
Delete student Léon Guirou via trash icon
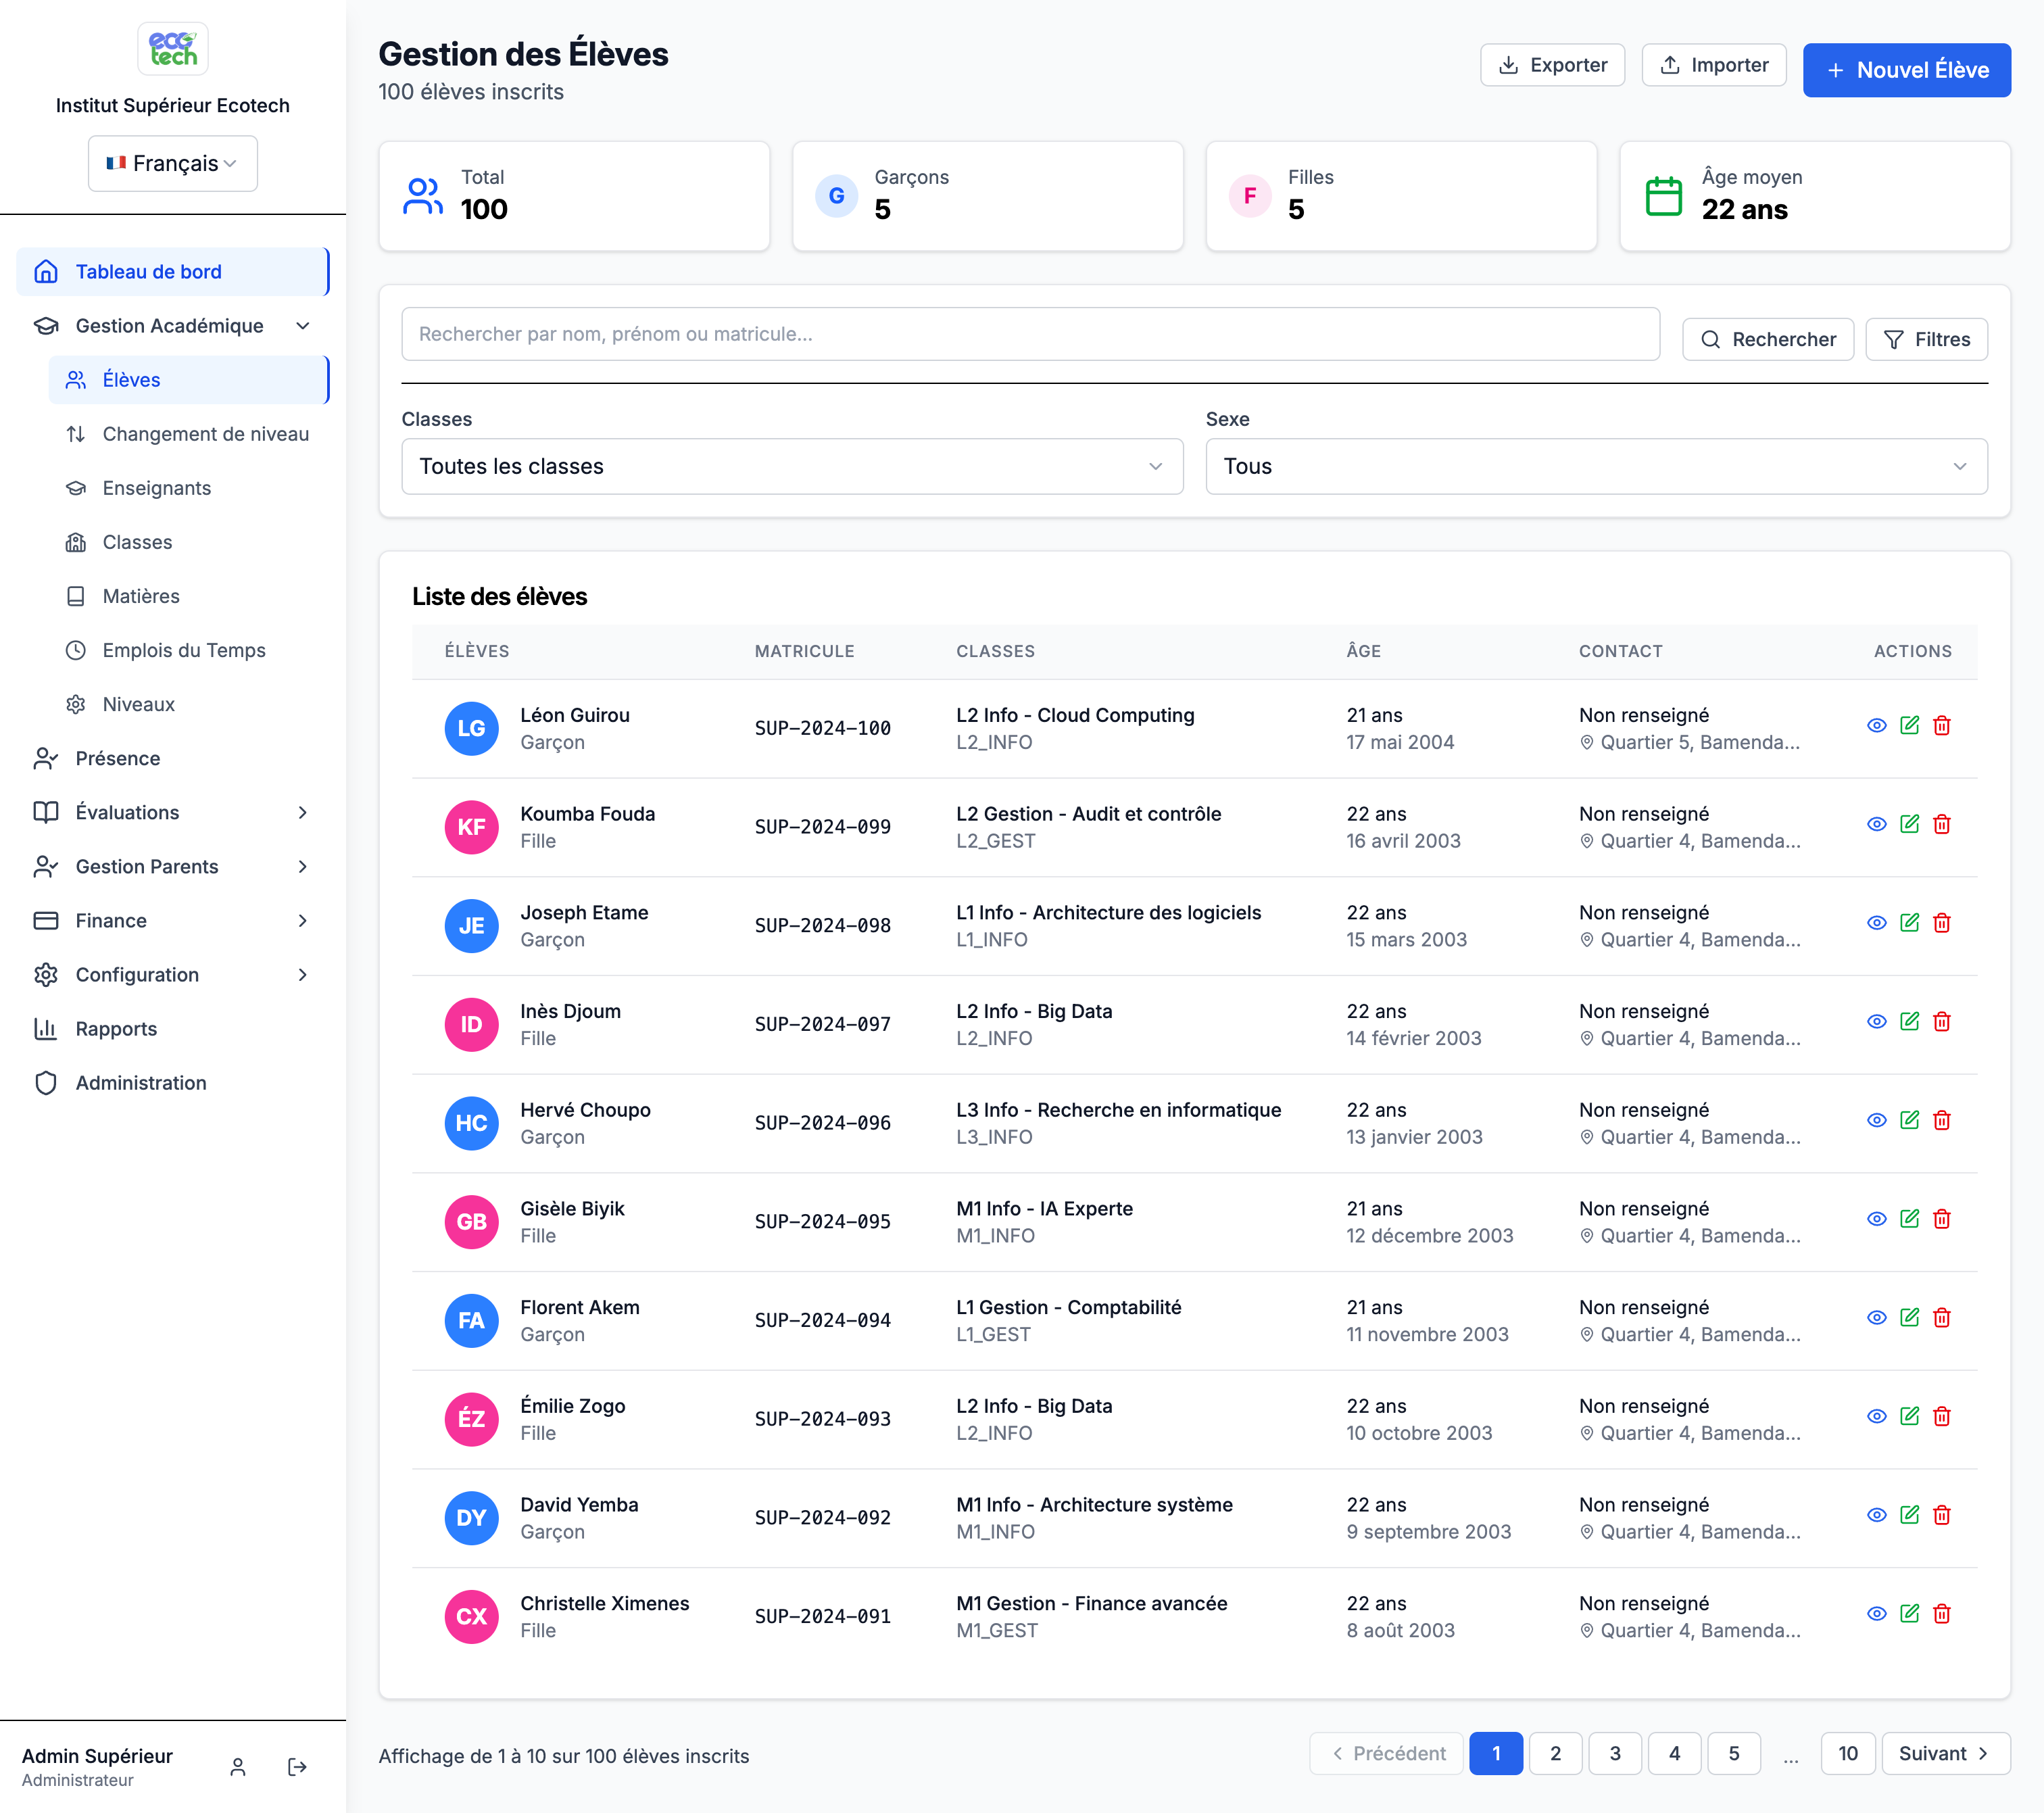(x=1941, y=726)
